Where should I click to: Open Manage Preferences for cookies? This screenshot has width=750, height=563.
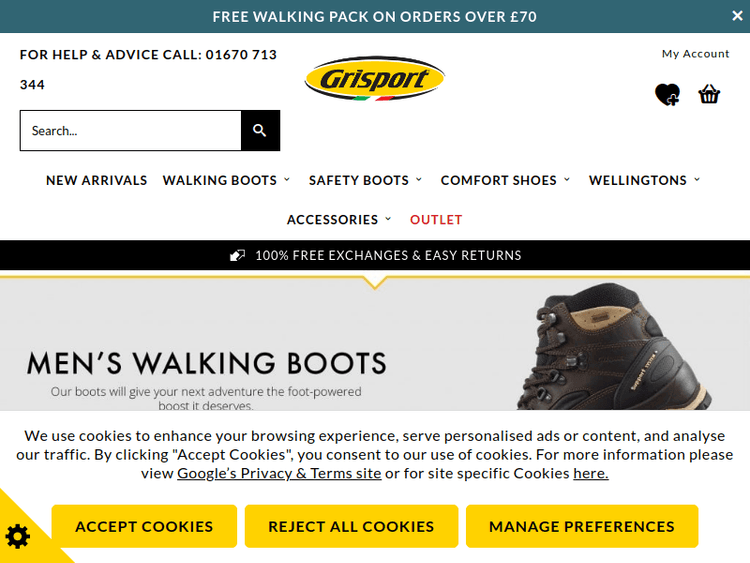582,526
